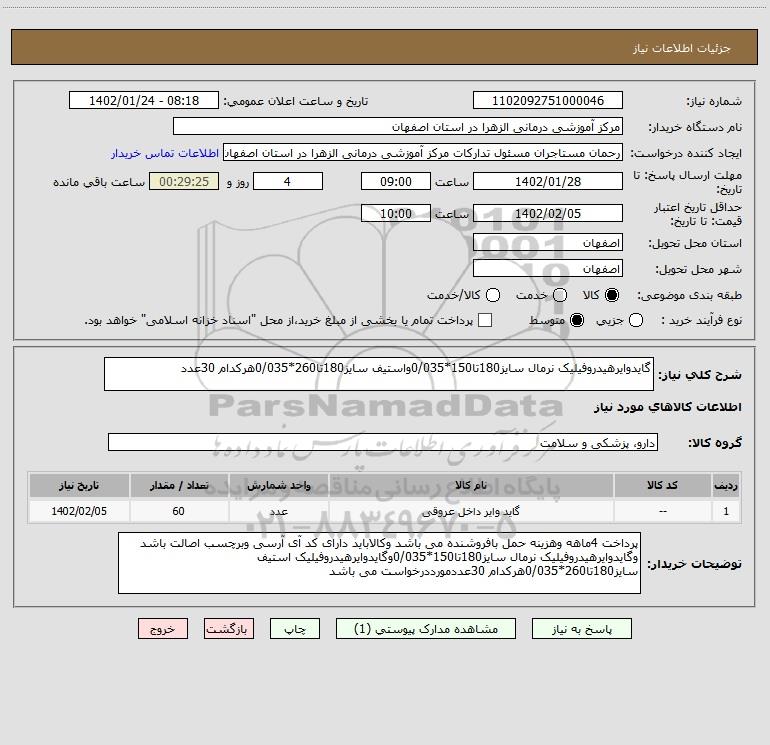Click the validity time field 10:00
This screenshot has height=745, width=770.
(396, 213)
